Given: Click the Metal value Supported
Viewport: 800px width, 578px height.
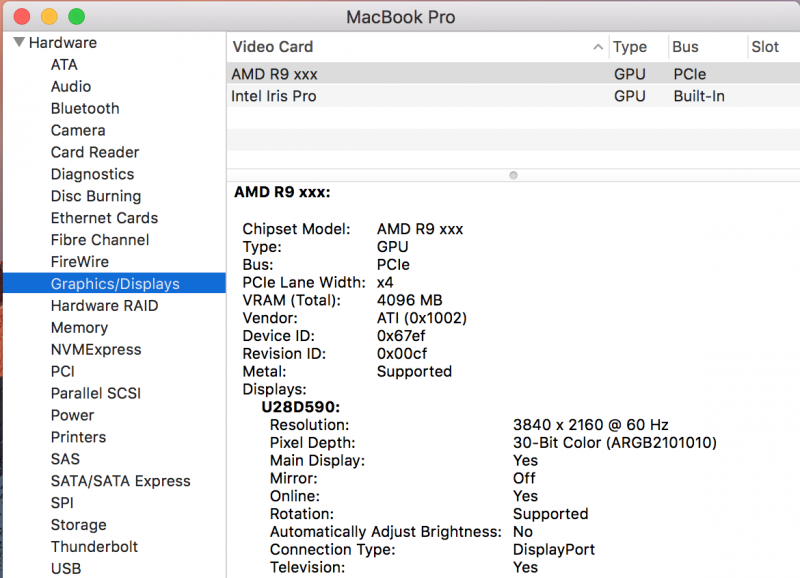Looking at the screenshot, I should [x=414, y=372].
